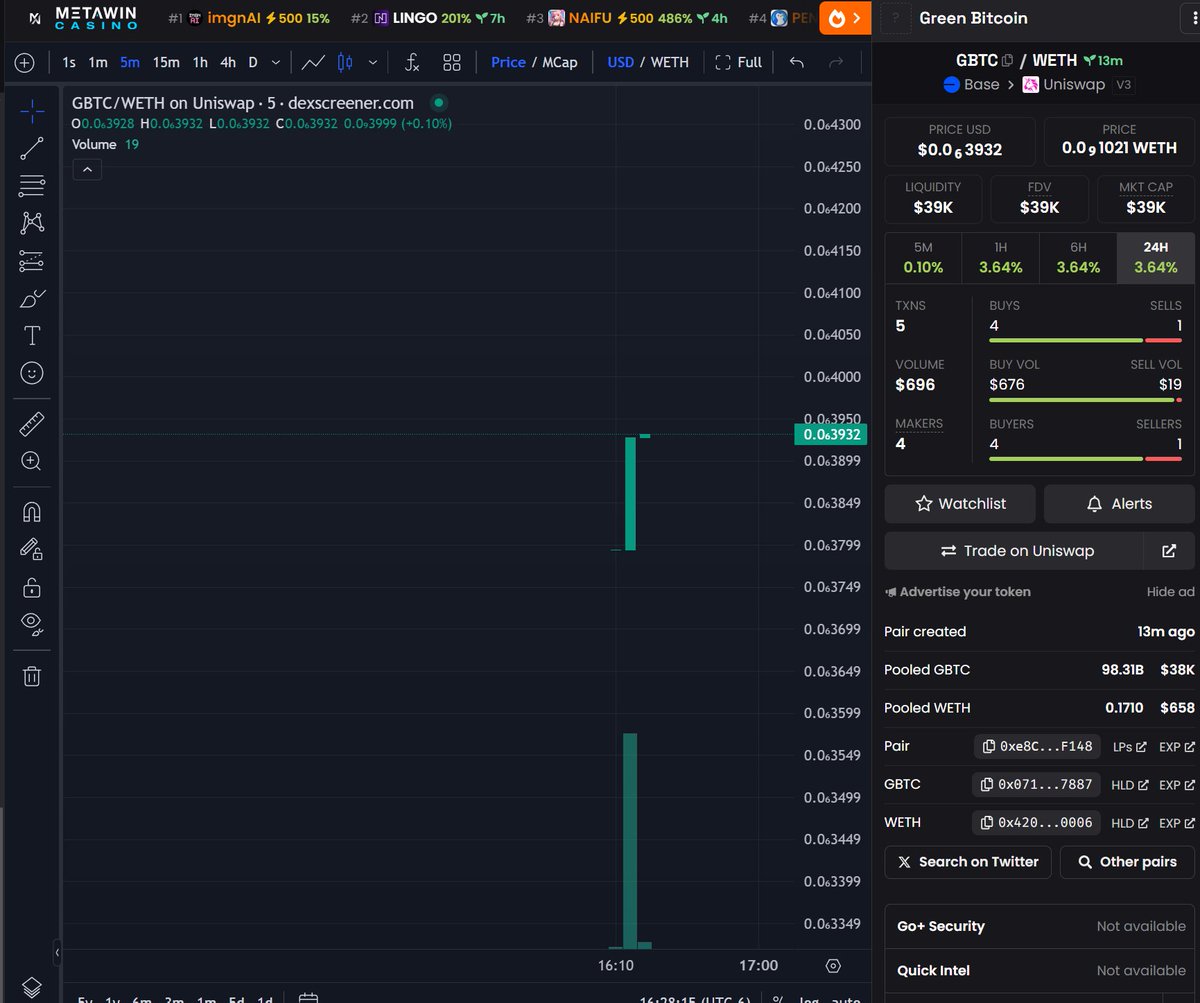The width and height of the screenshot is (1200, 1003).
Task: Expand the orange trending fire button
Action: coord(845,18)
